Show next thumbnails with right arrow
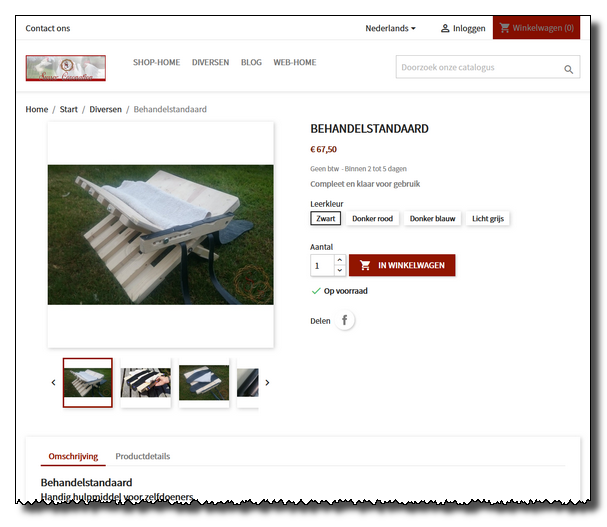Screen dimensions: 607x527 pyautogui.click(x=267, y=383)
